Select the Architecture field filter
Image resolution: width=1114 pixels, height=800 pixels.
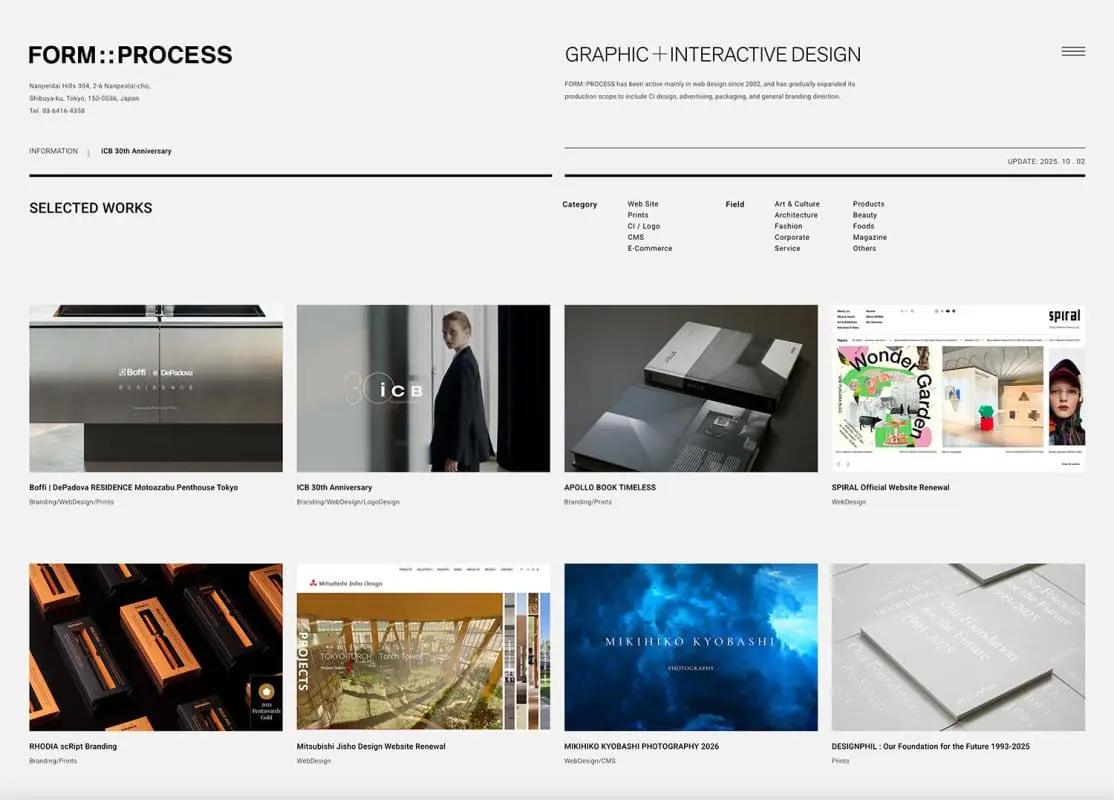(x=796, y=215)
